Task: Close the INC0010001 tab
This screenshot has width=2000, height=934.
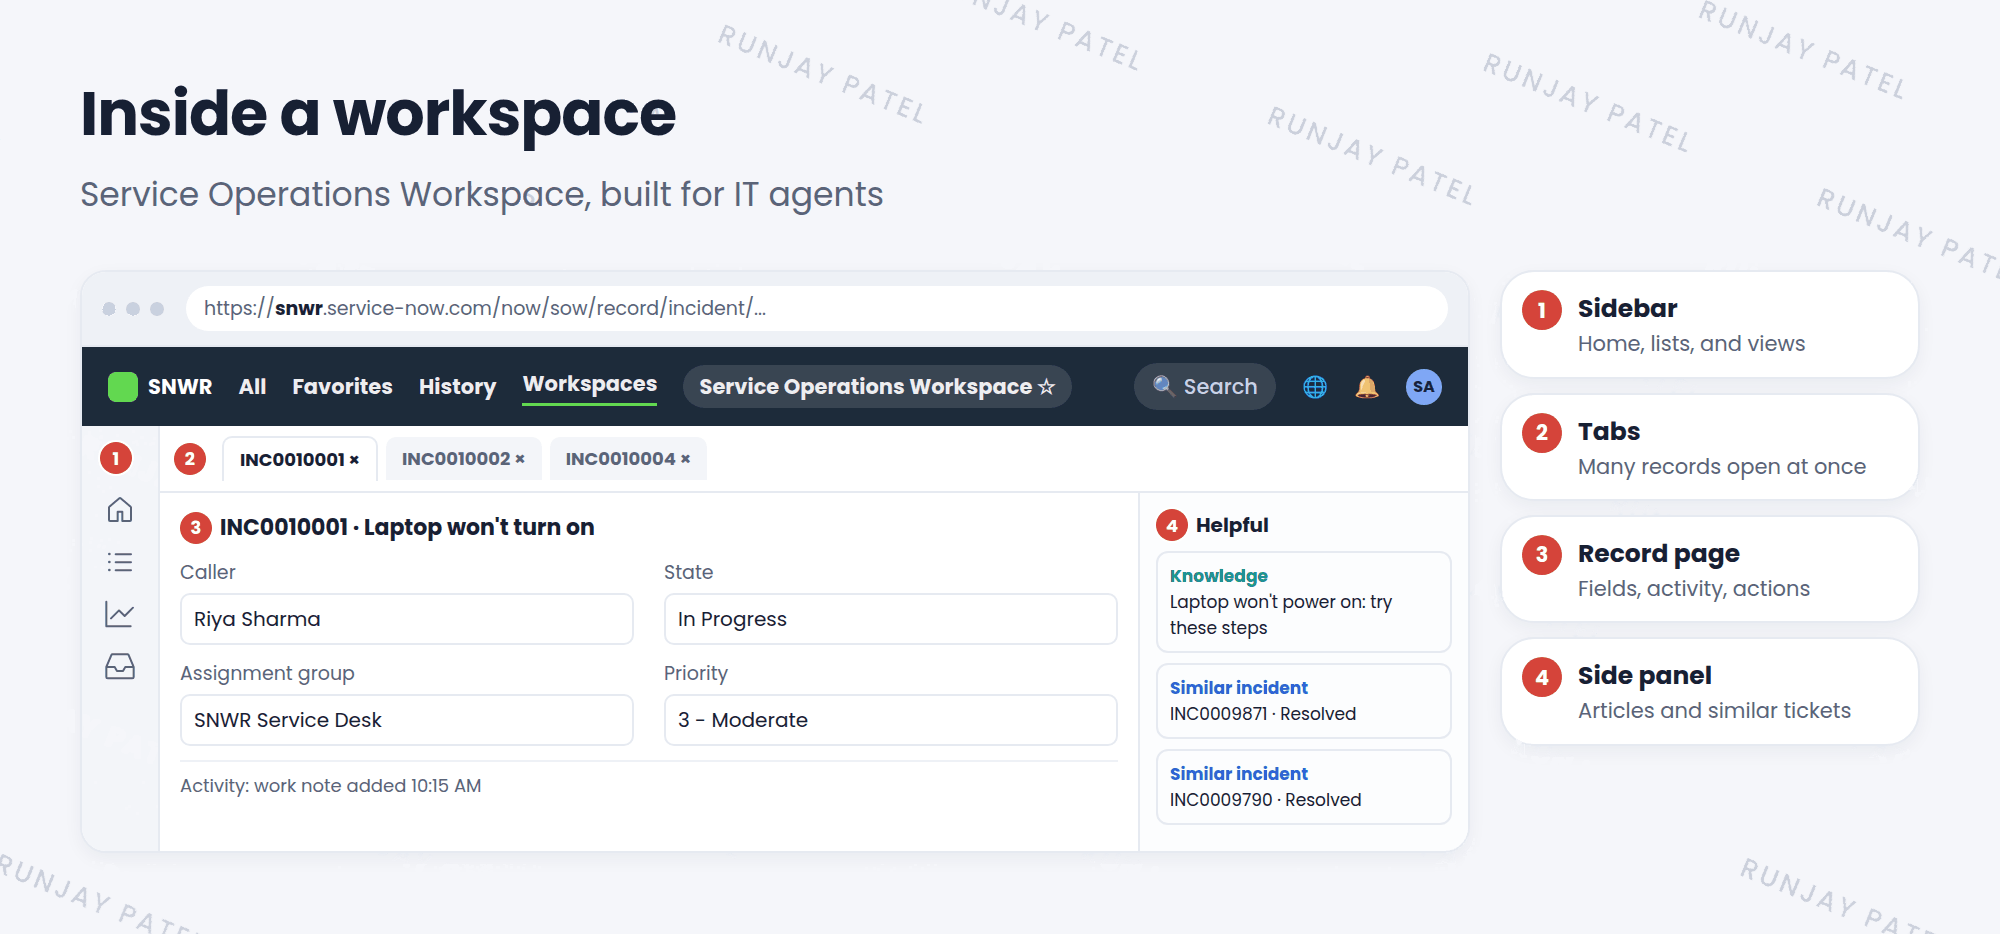Action: pyautogui.click(x=354, y=460)
